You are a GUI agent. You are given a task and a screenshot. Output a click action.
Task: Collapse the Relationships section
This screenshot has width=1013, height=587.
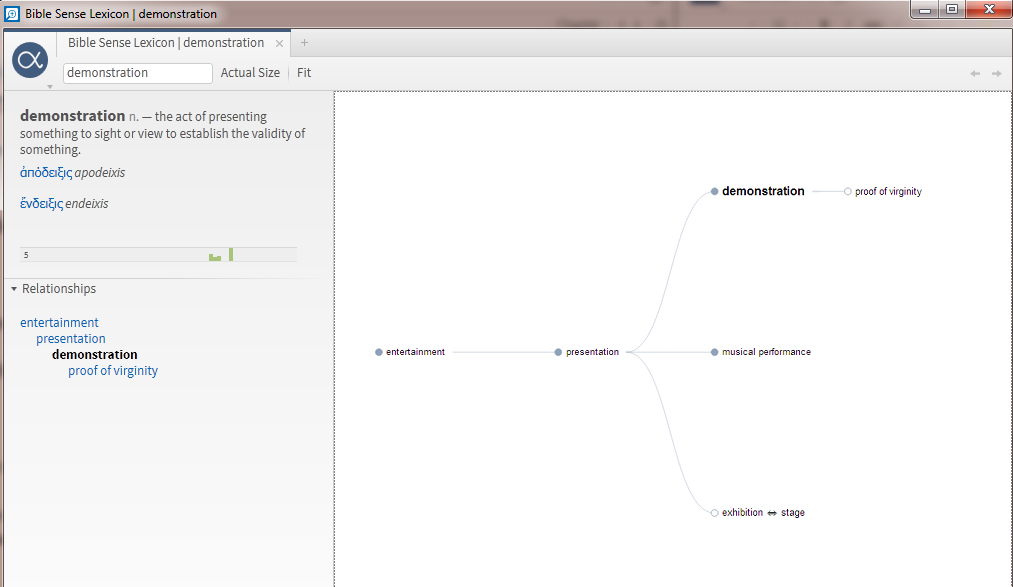click(14, 289)
